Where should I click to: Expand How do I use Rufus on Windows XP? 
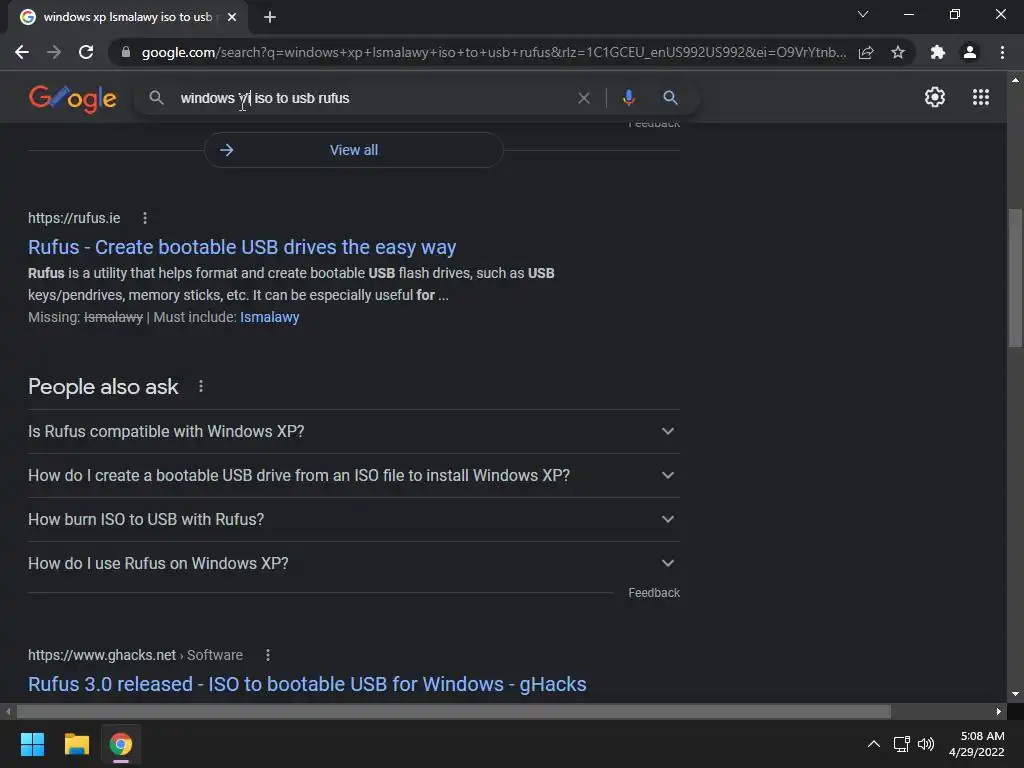click(353, 563)
